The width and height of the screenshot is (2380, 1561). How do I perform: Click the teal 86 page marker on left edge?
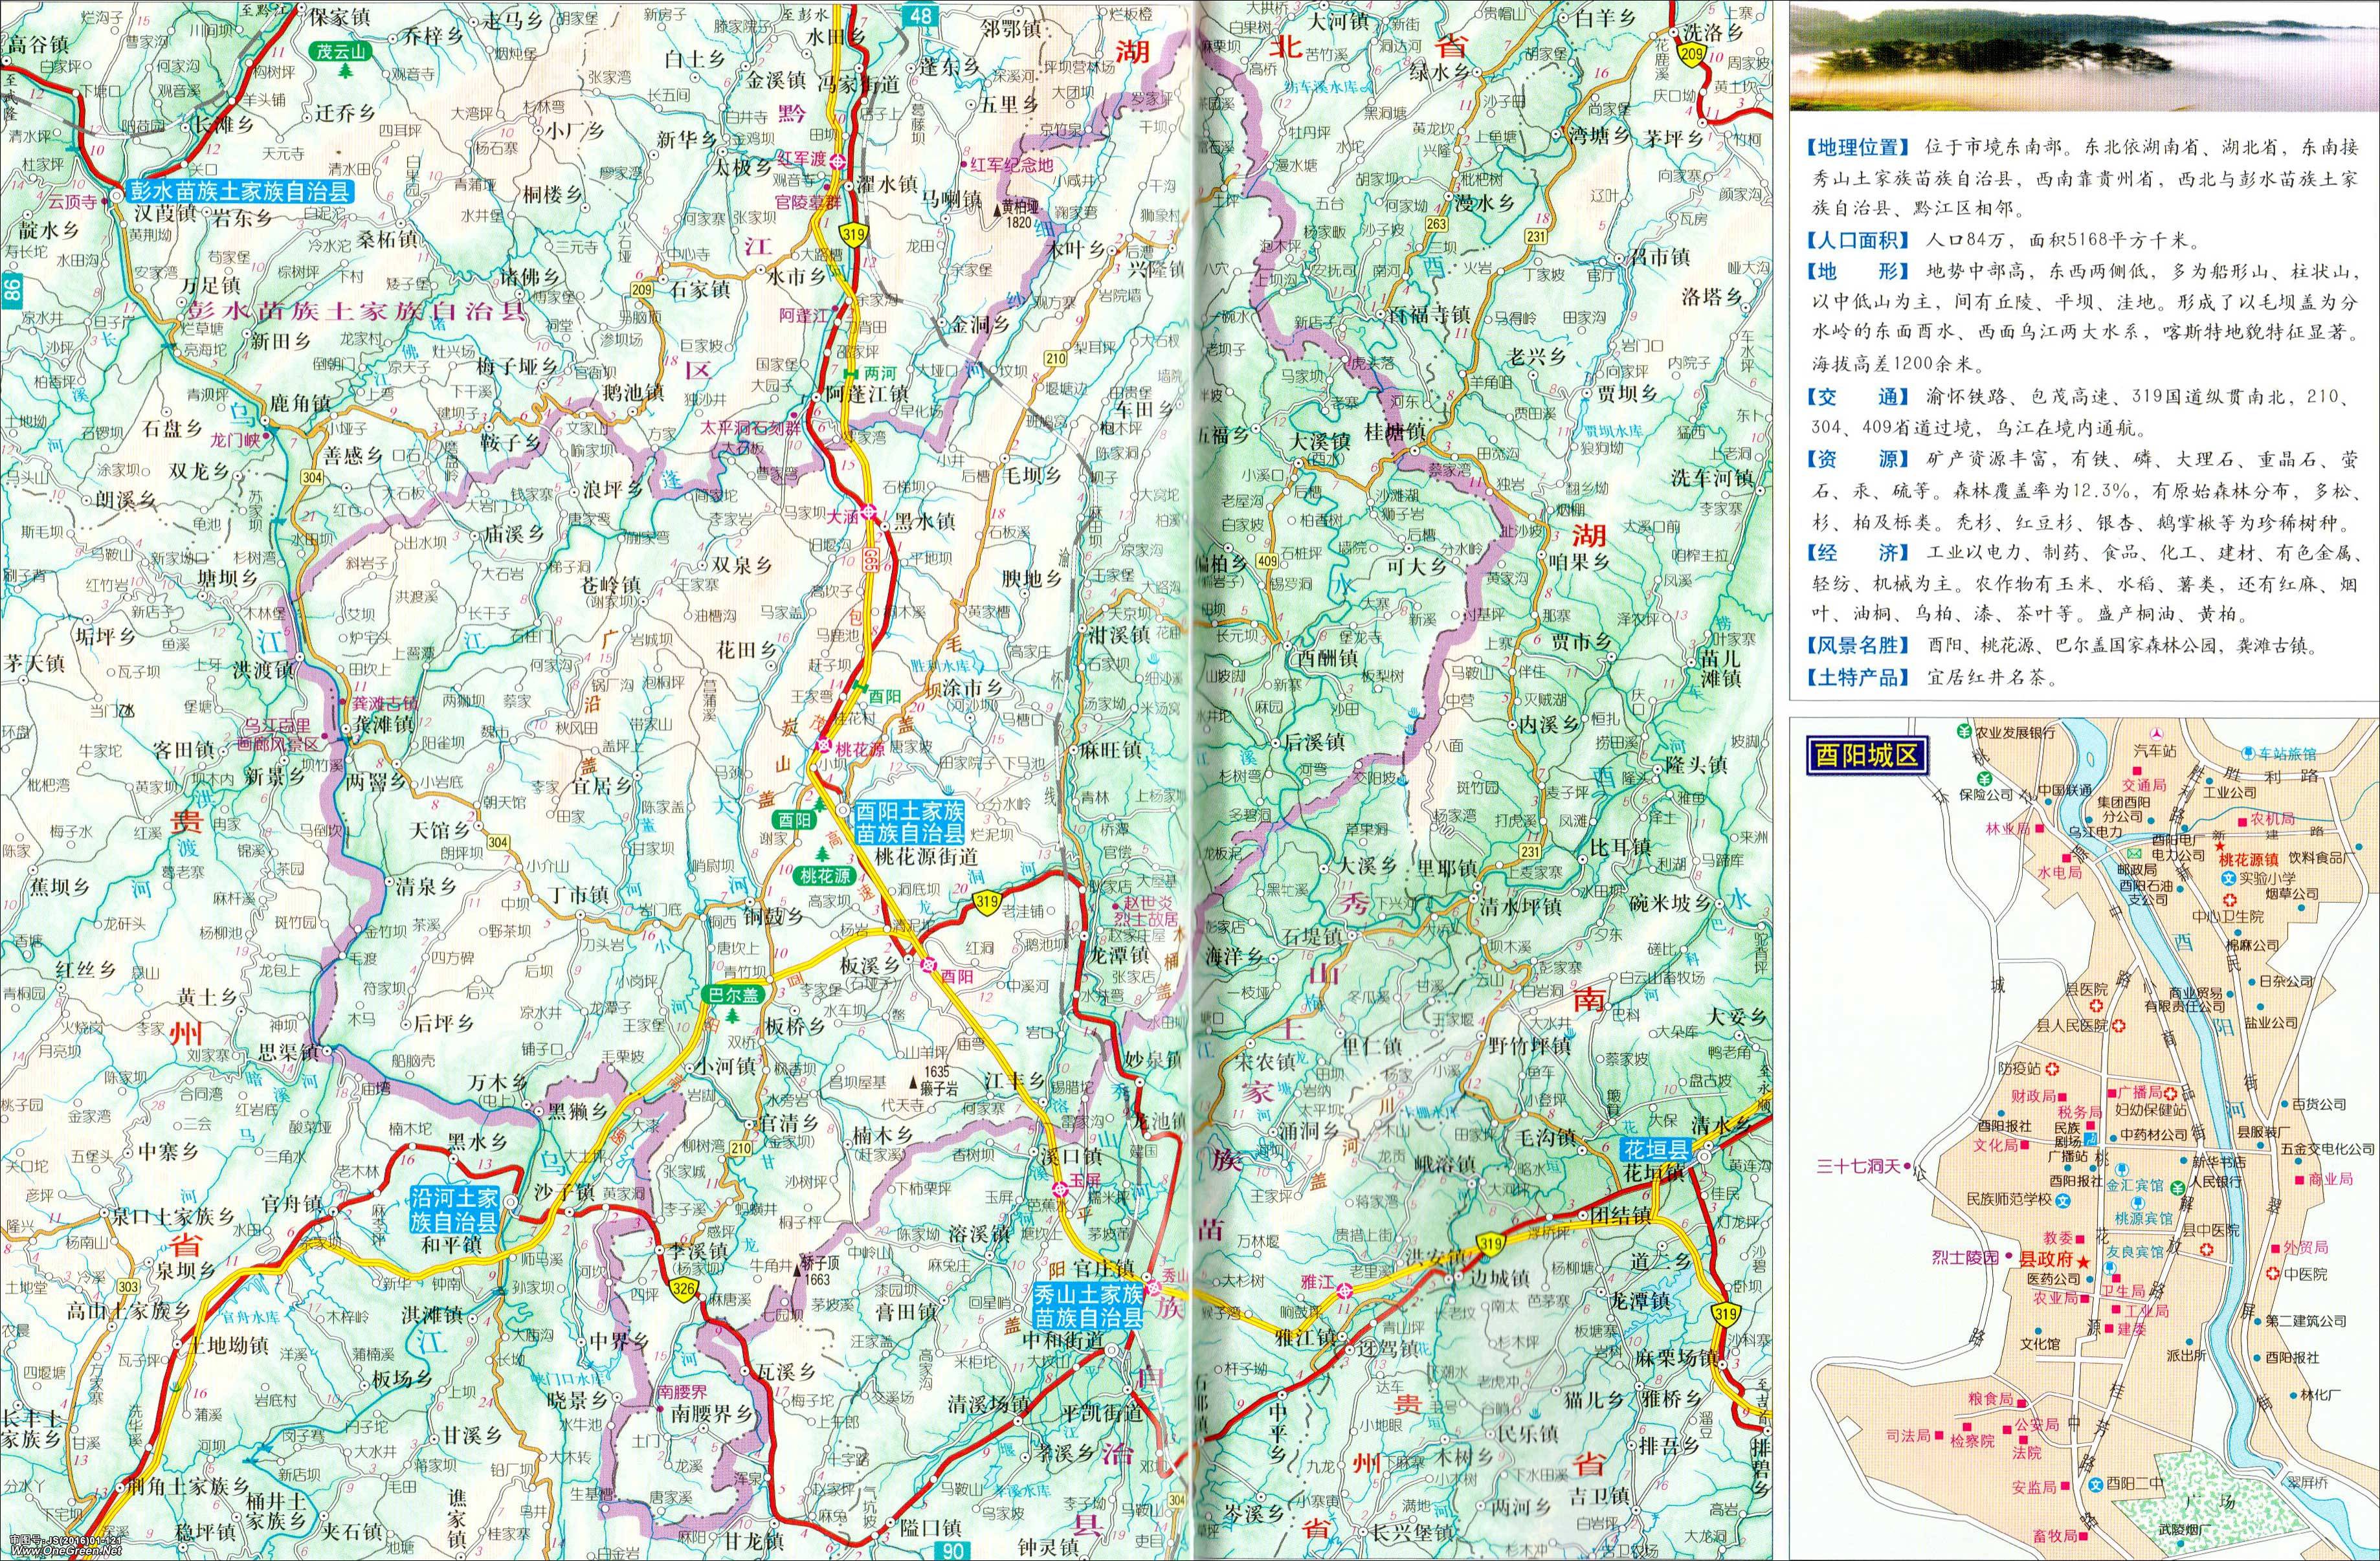pyautogui.click(x=11, y=291)
